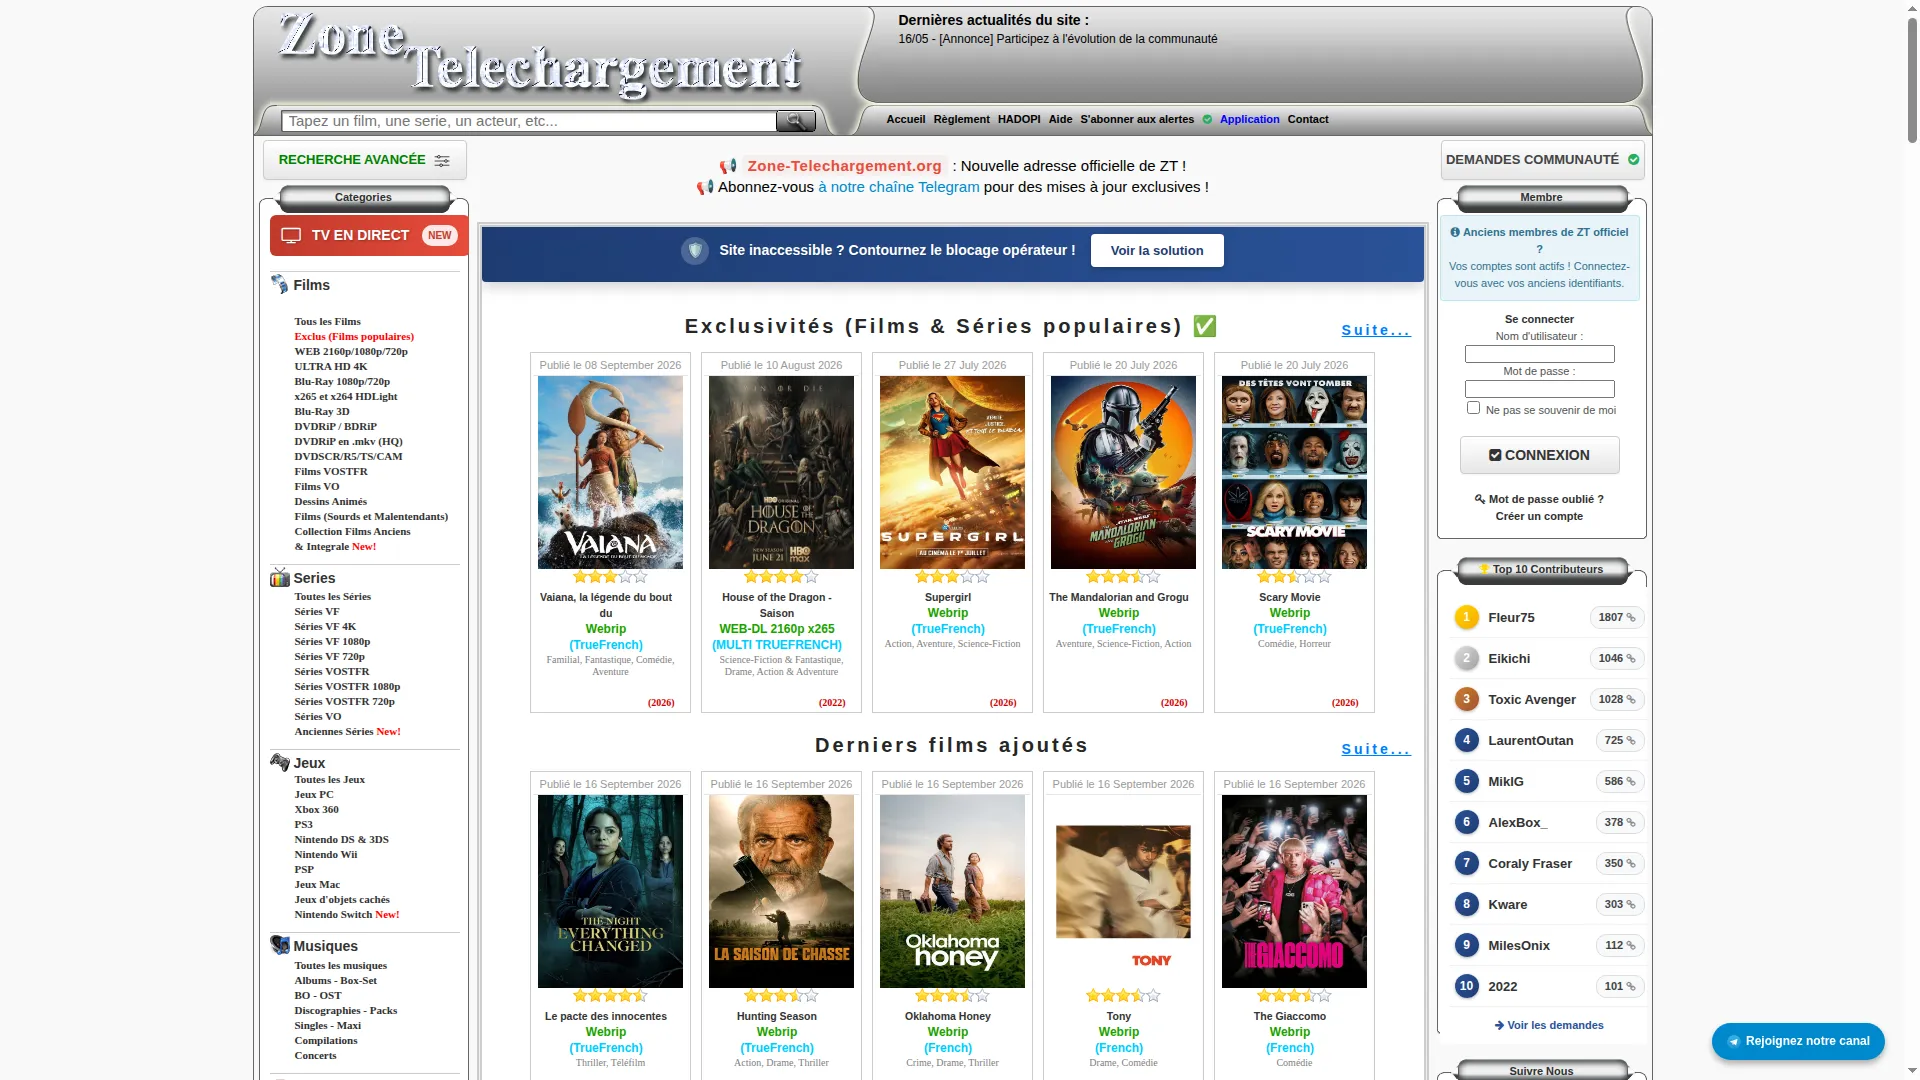Open The Mandalorian and Grogu poster
Screen dimensions: 1920x1080
1123,472
